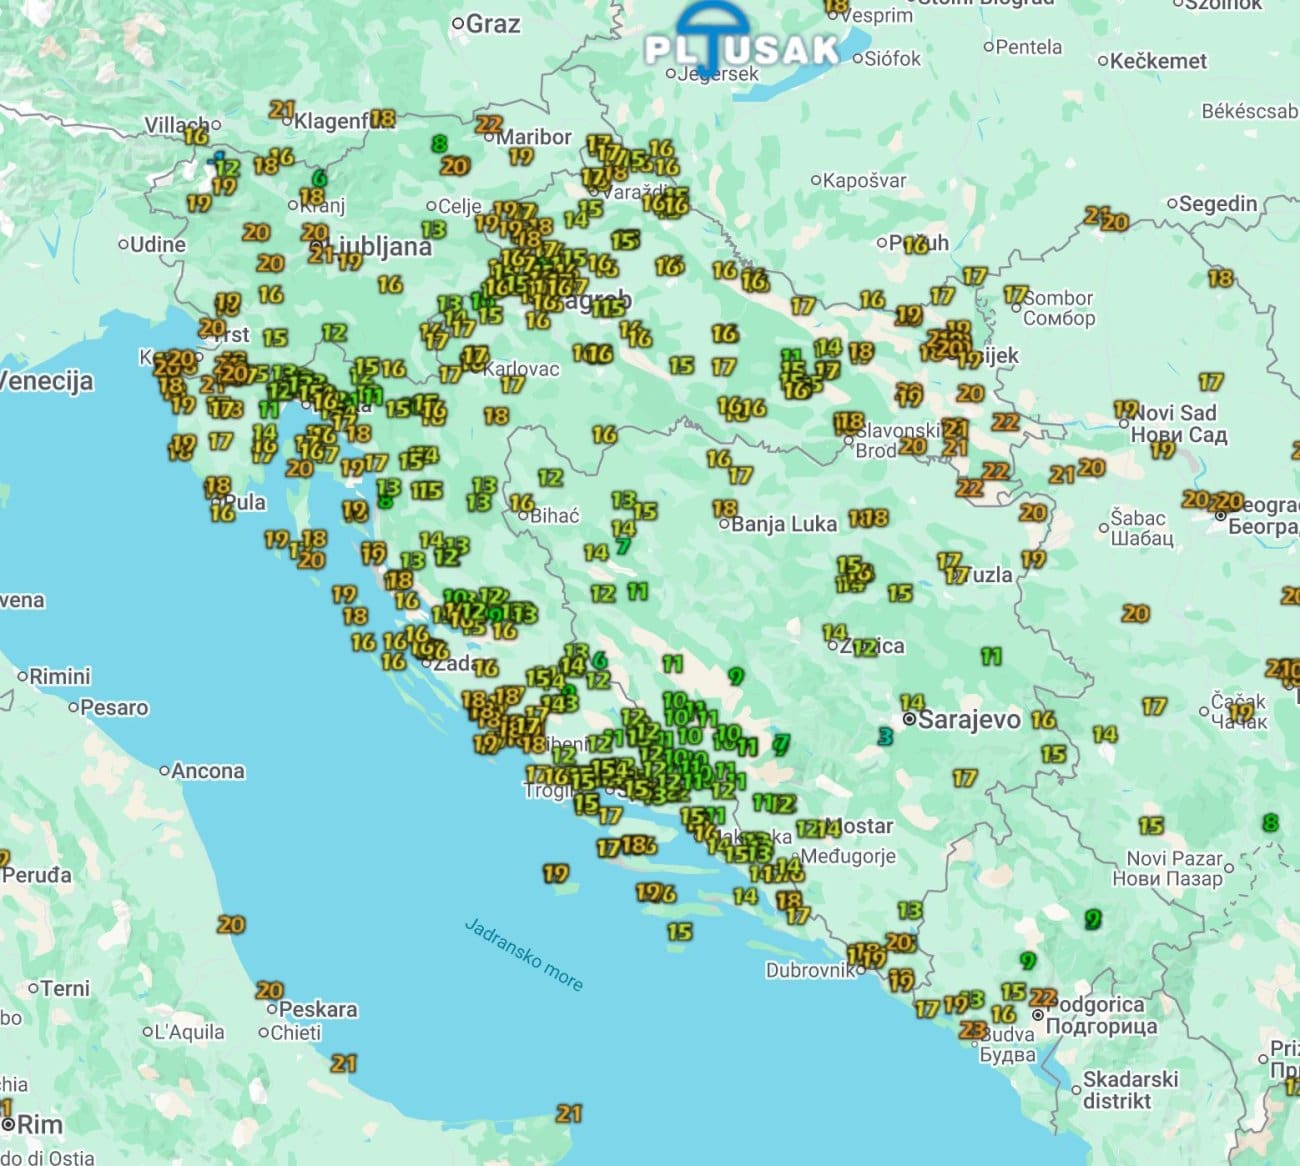Click the Sarajevo city label

(969, 719)
